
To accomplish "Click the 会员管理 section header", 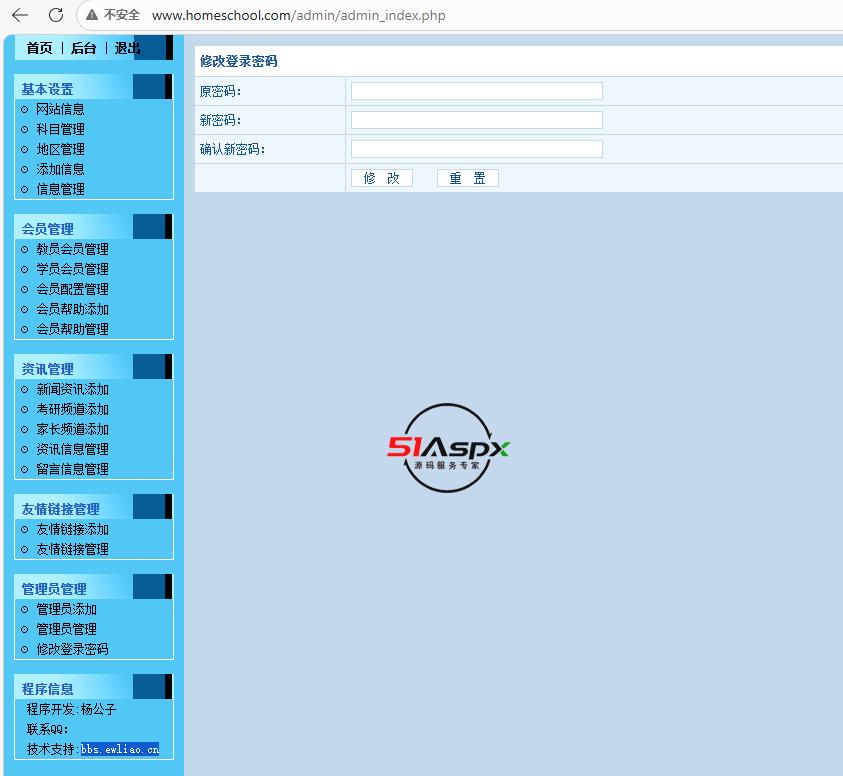I will (47, 229).
